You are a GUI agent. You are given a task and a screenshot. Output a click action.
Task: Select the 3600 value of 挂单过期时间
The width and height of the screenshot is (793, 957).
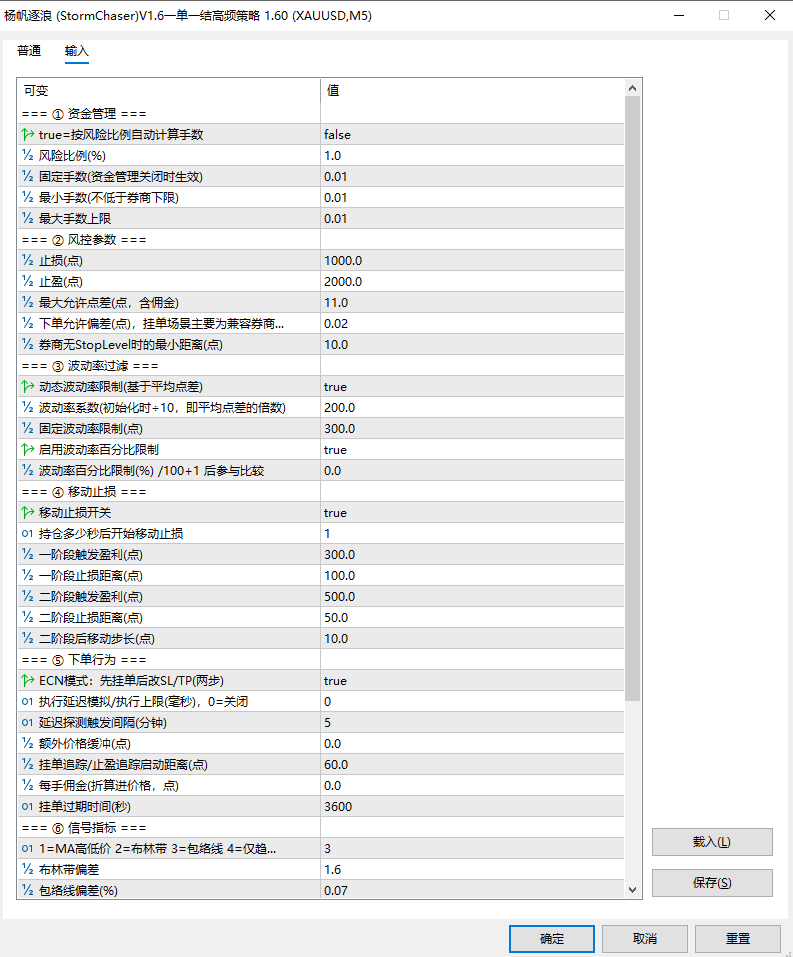pyautogui.click(x=338, y=806)
